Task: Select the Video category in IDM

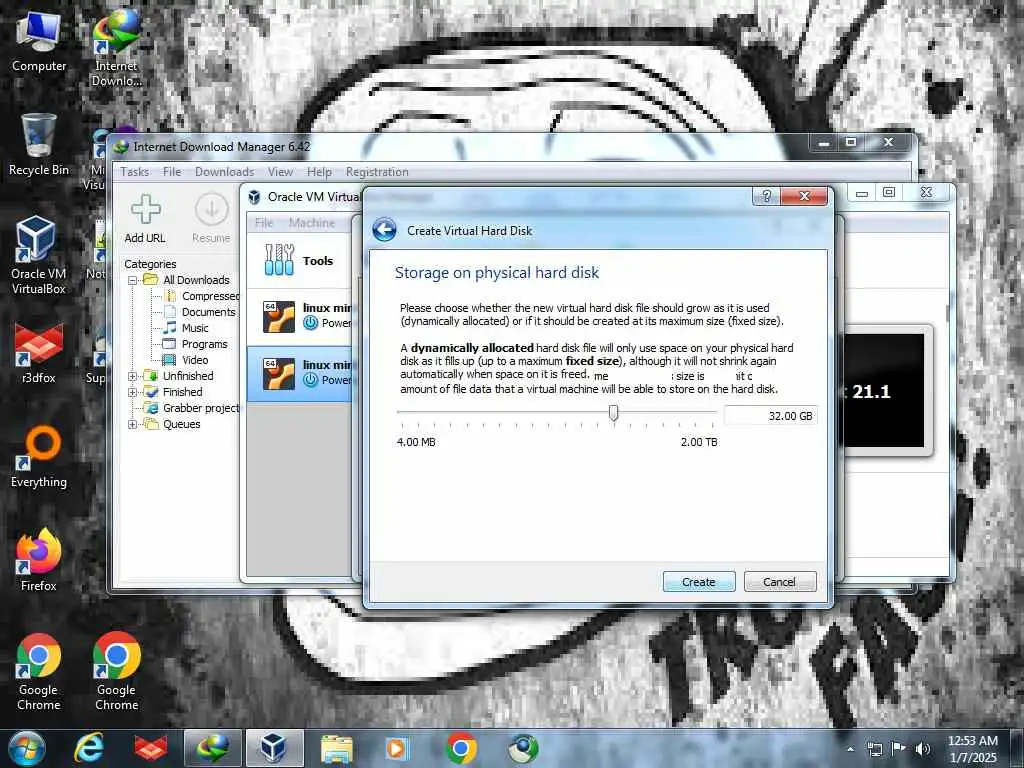Action: [195, 360]
